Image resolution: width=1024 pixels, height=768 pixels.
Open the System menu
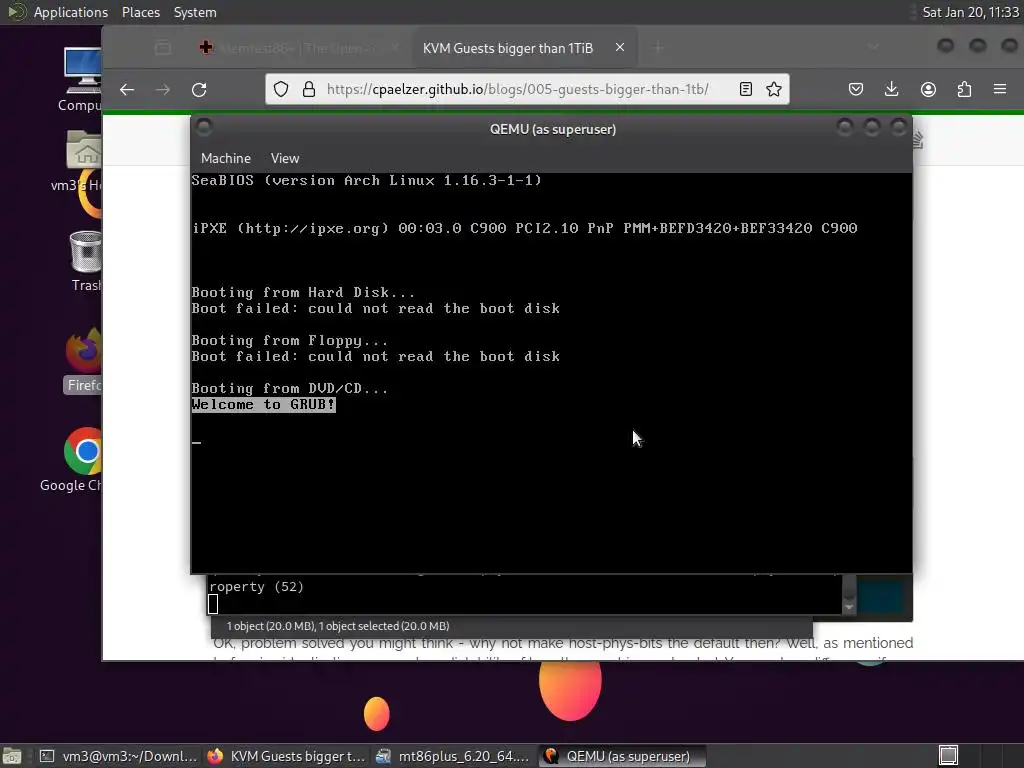pyautogui.click(x=195, y=12)
